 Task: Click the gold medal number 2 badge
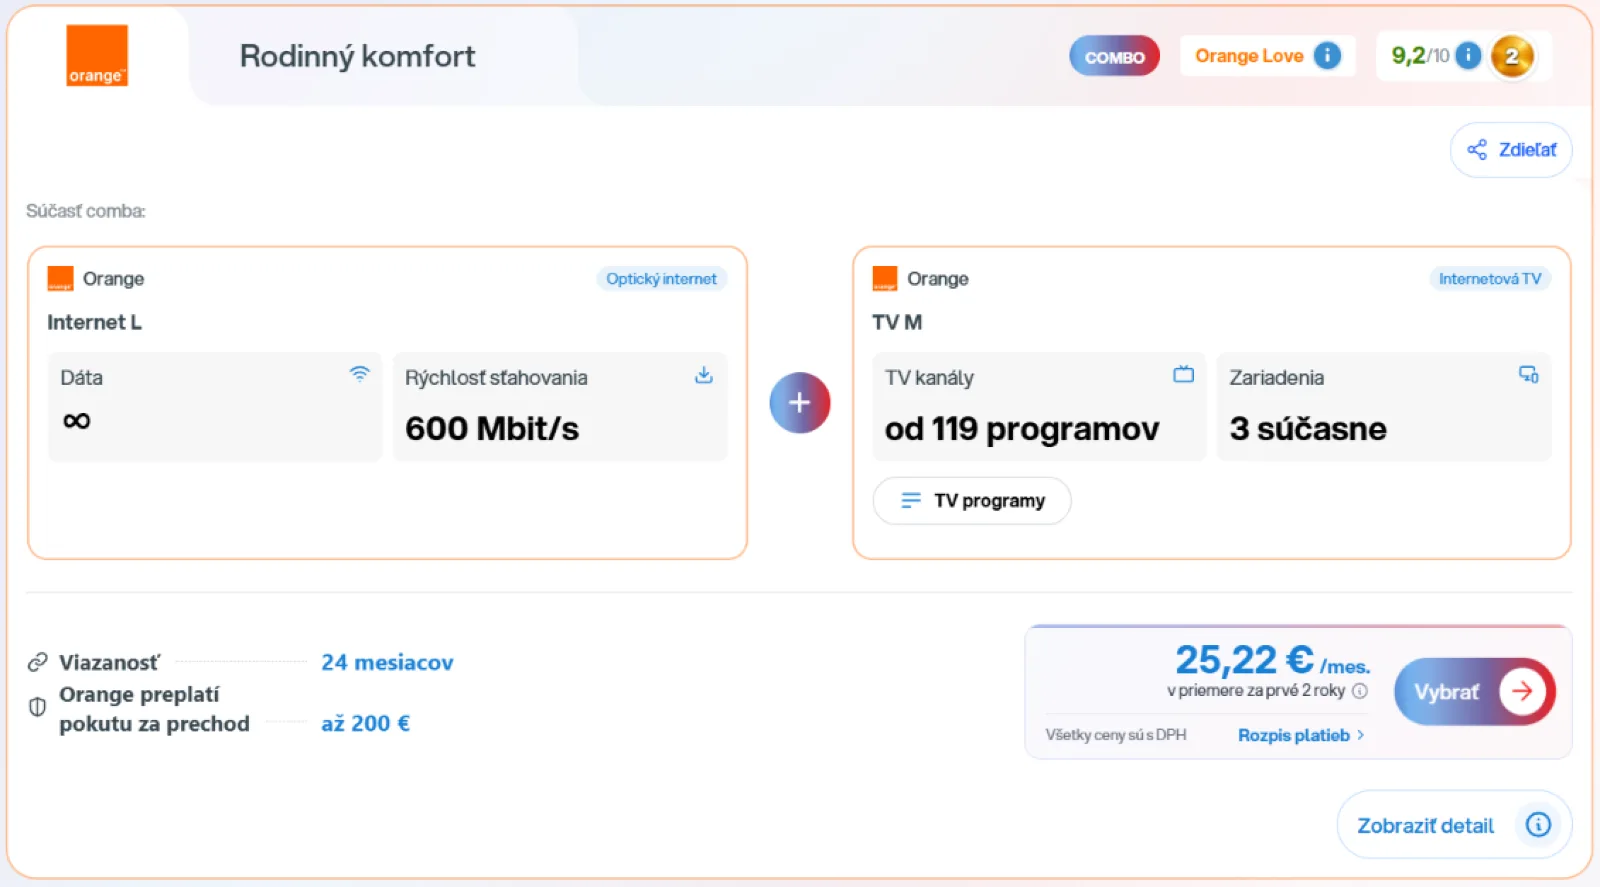pyautogui.click(x=1512, y=56)
